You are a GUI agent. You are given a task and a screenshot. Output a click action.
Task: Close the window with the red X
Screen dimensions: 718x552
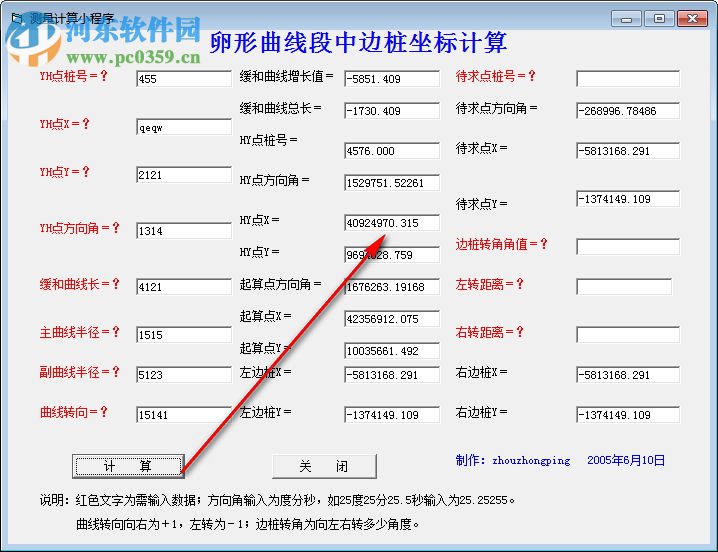[692, 19]
